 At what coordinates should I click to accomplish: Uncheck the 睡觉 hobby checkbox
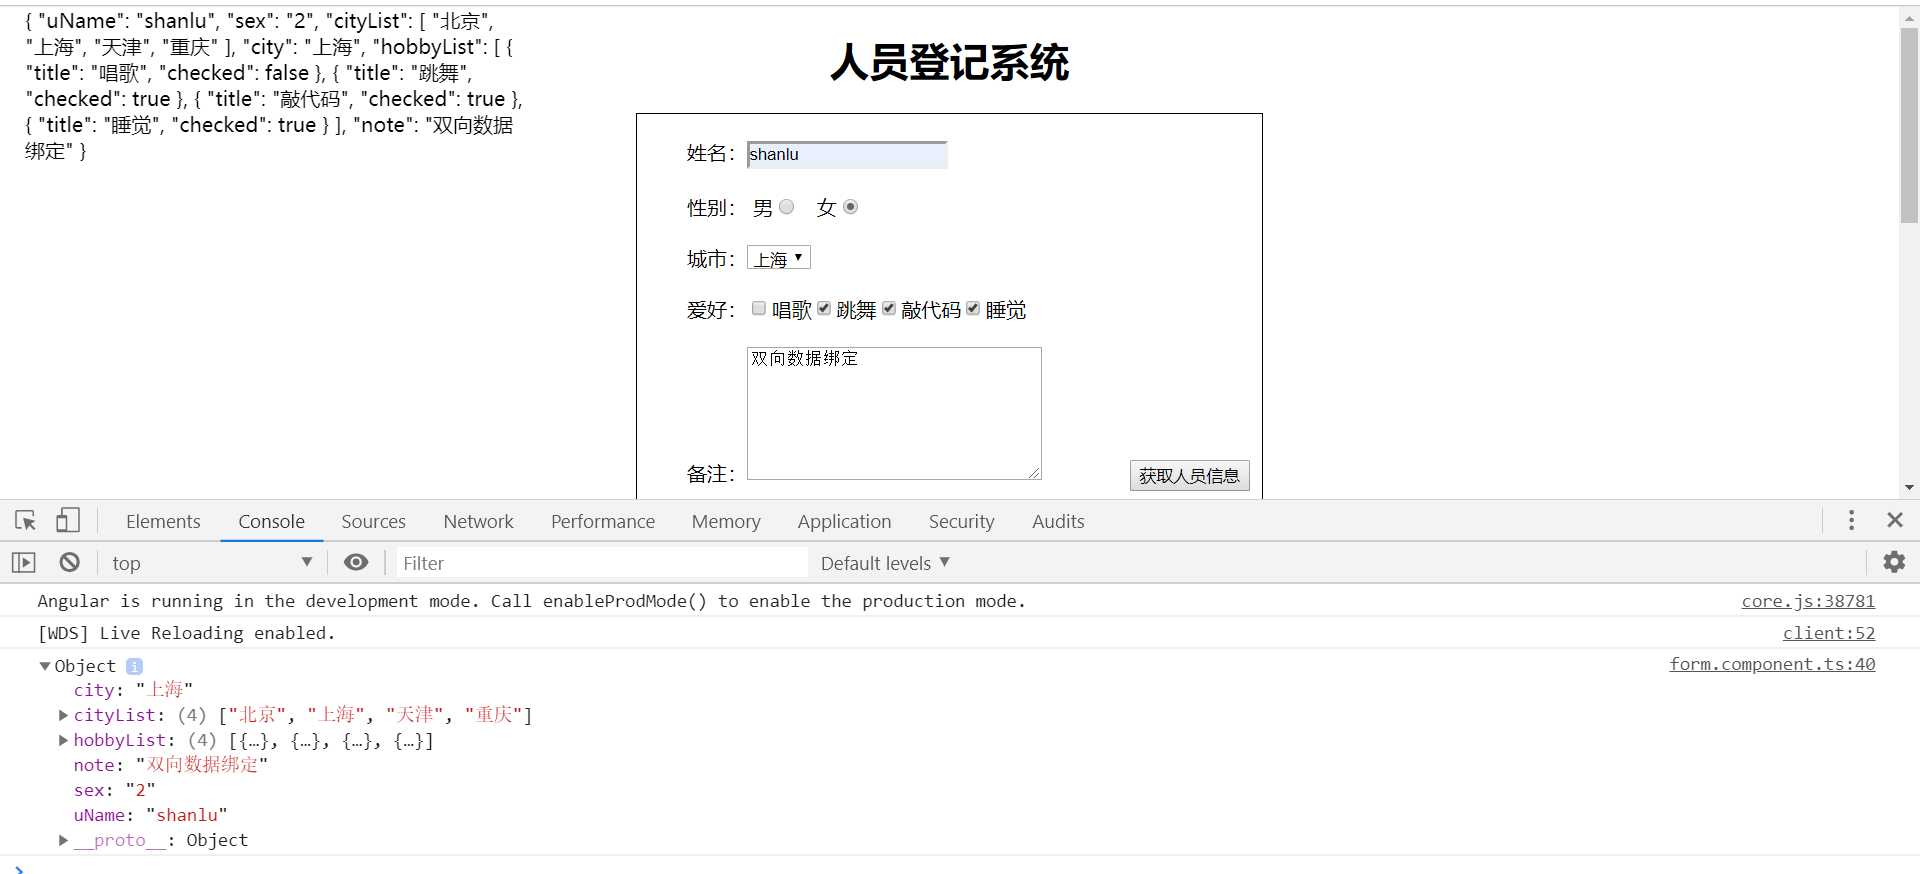[973, 308]
